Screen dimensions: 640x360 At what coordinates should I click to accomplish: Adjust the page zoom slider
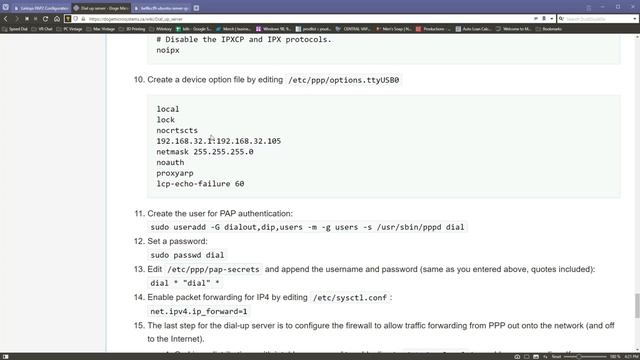click(x=584, y=357)
